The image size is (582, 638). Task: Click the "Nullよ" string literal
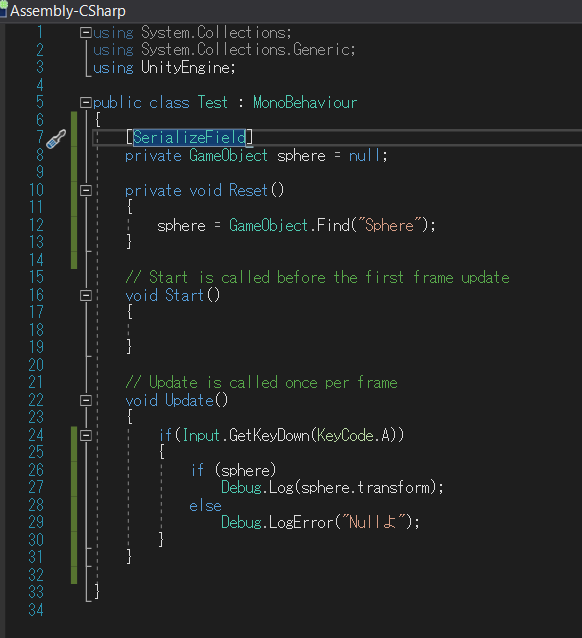pos(374,522)
